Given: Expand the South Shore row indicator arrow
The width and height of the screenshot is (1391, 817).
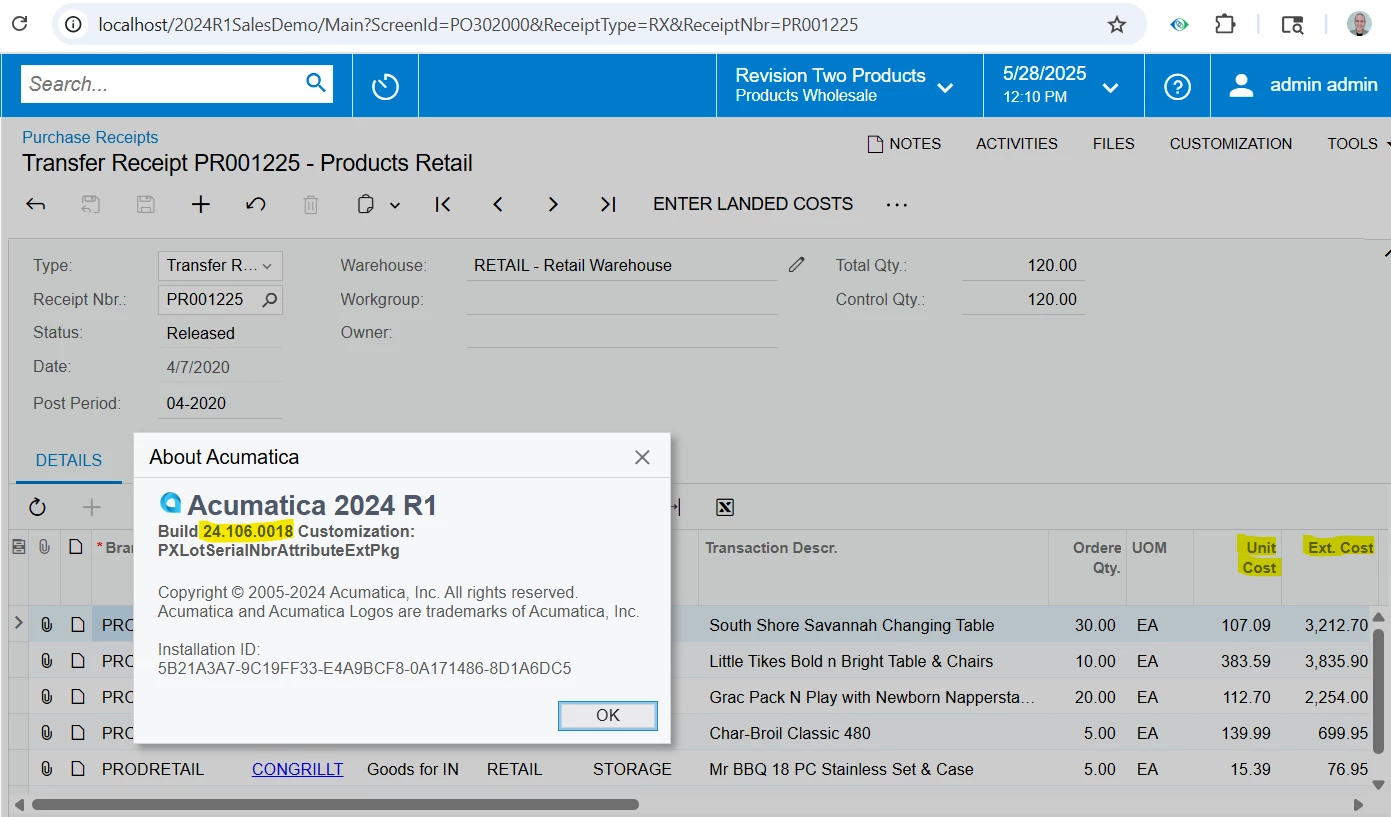Looking at the screenshot, I should pos(18,624).
